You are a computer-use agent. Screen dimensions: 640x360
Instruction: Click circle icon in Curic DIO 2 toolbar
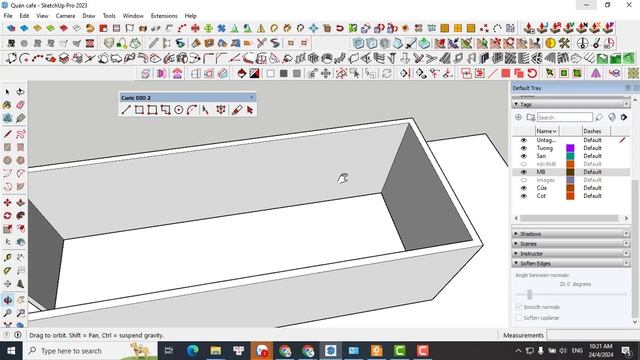pyautogui.click(x=179, y=110)
